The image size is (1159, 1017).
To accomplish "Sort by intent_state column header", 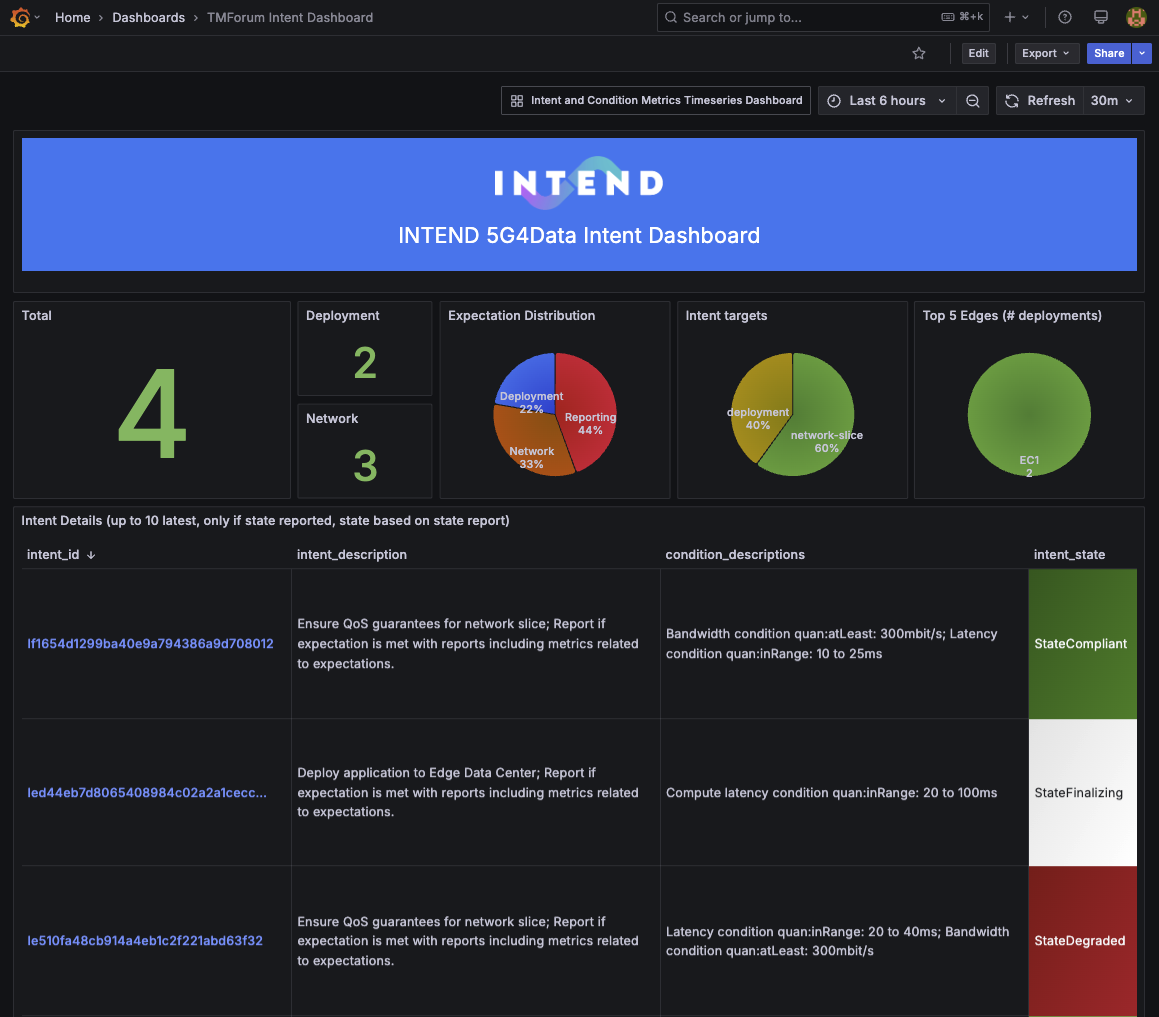I will pyautogui.click(x=1069, y=554).
